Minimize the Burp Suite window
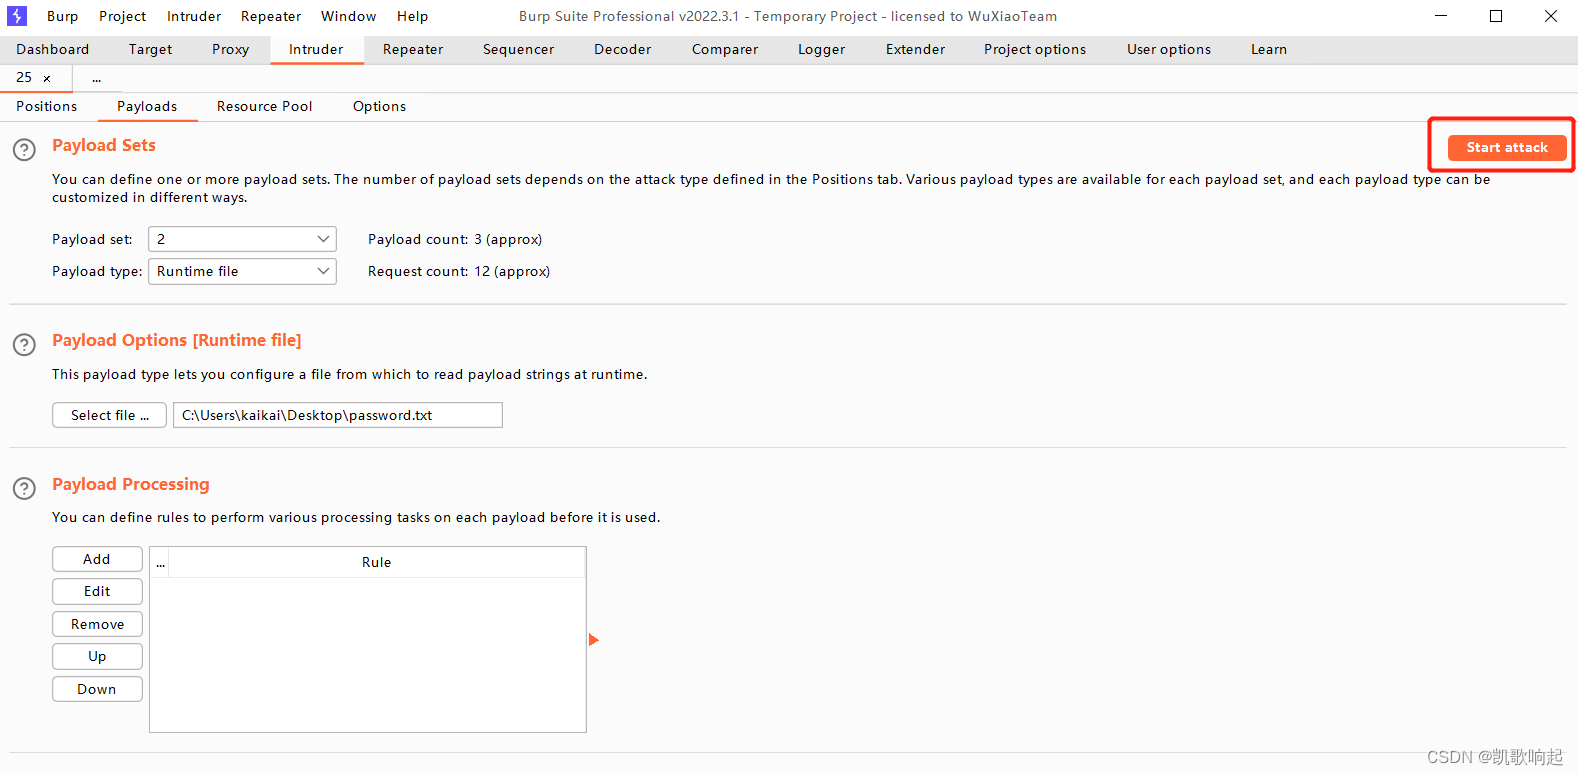The width and height of the screenshot is (1578, 775). click(x=1441, y=16)
